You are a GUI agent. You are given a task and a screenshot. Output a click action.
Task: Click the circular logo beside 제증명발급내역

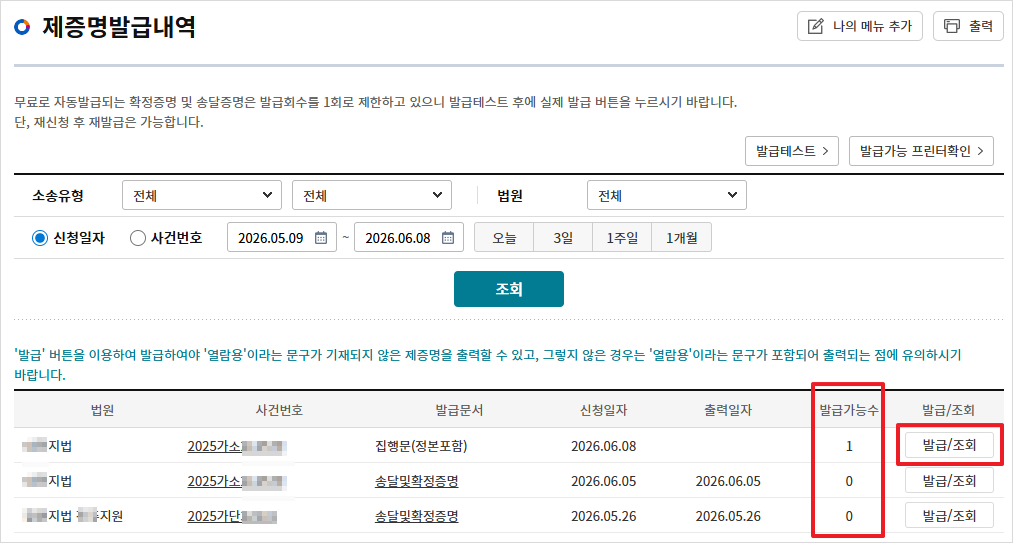coord(22,27)
